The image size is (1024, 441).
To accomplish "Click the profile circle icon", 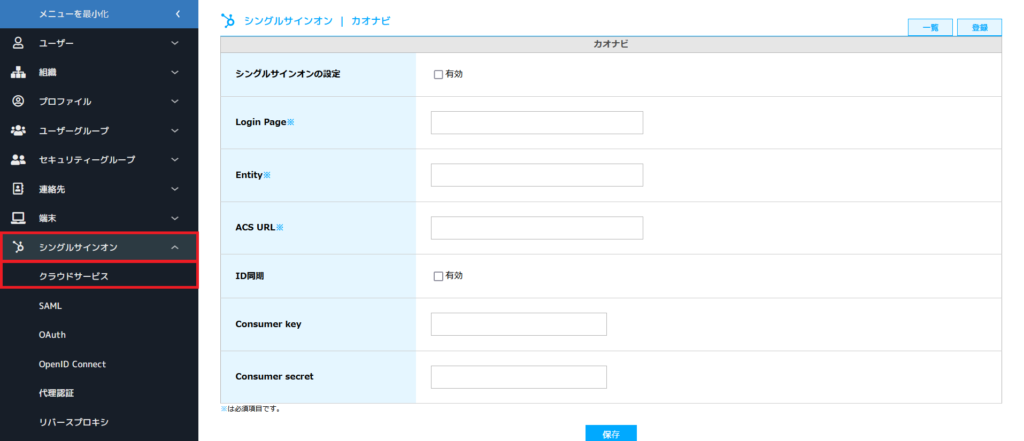I will [x=18, y=101].
